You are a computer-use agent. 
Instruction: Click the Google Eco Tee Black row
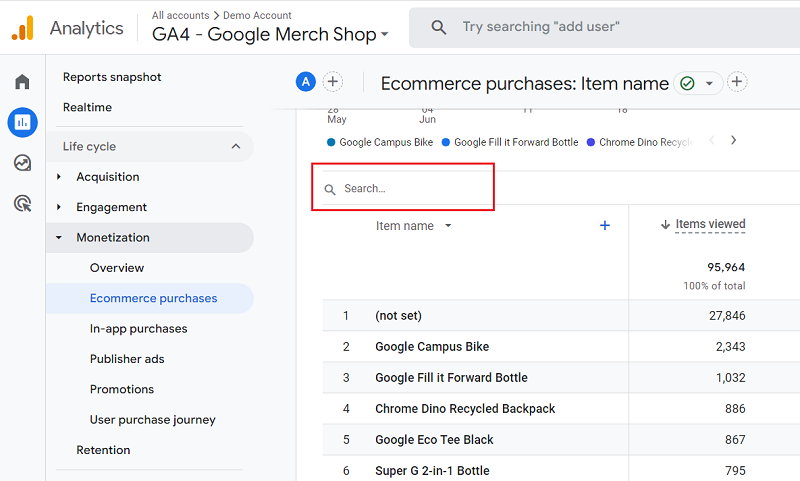(561, 440)
